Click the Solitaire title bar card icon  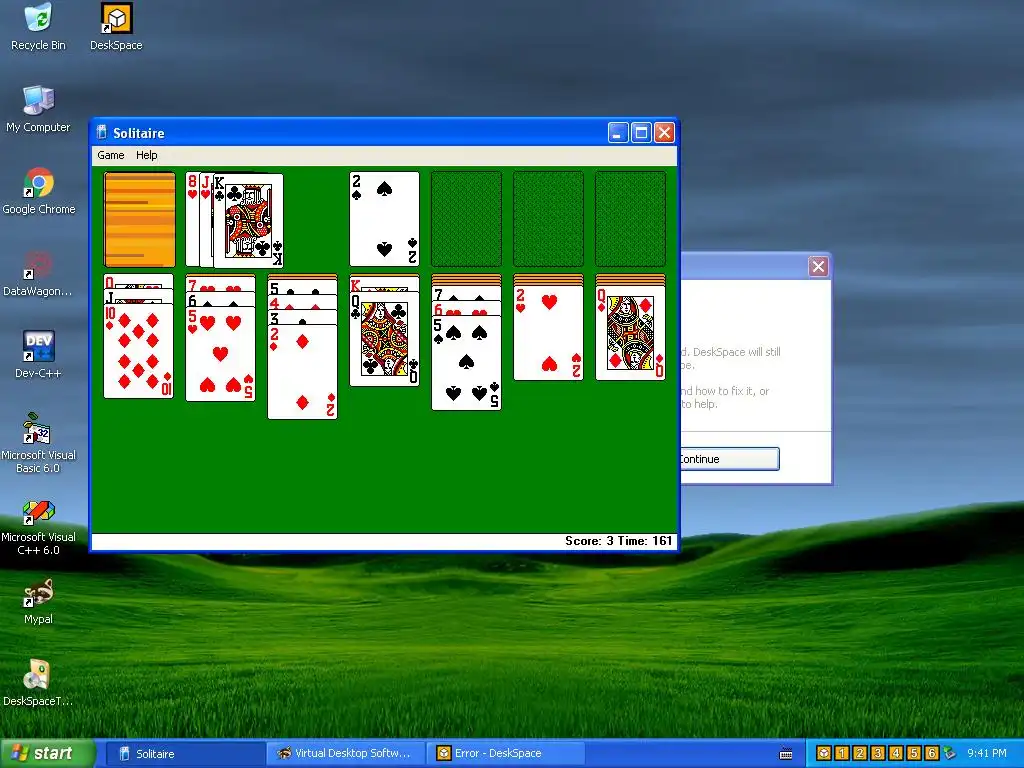point(101,133)
